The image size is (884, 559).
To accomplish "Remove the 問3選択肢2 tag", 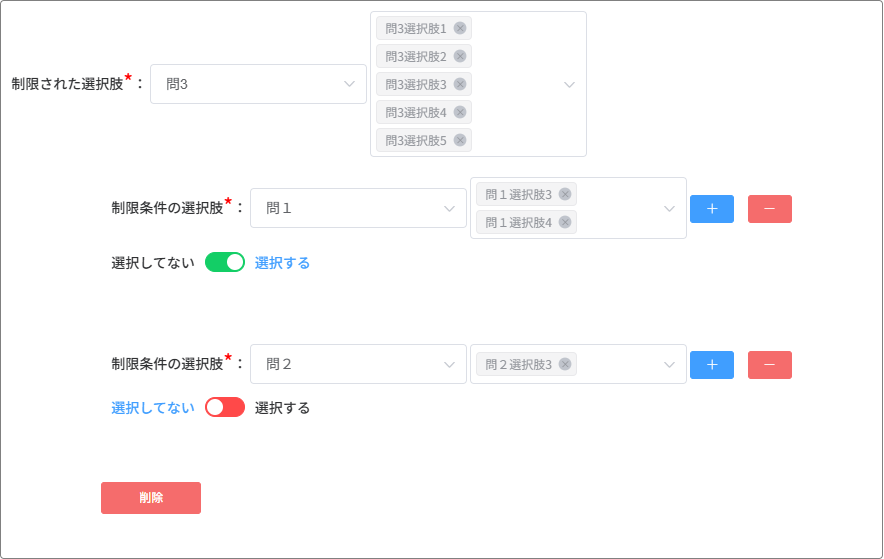I will pyautogui.click(x=460, y=56).
